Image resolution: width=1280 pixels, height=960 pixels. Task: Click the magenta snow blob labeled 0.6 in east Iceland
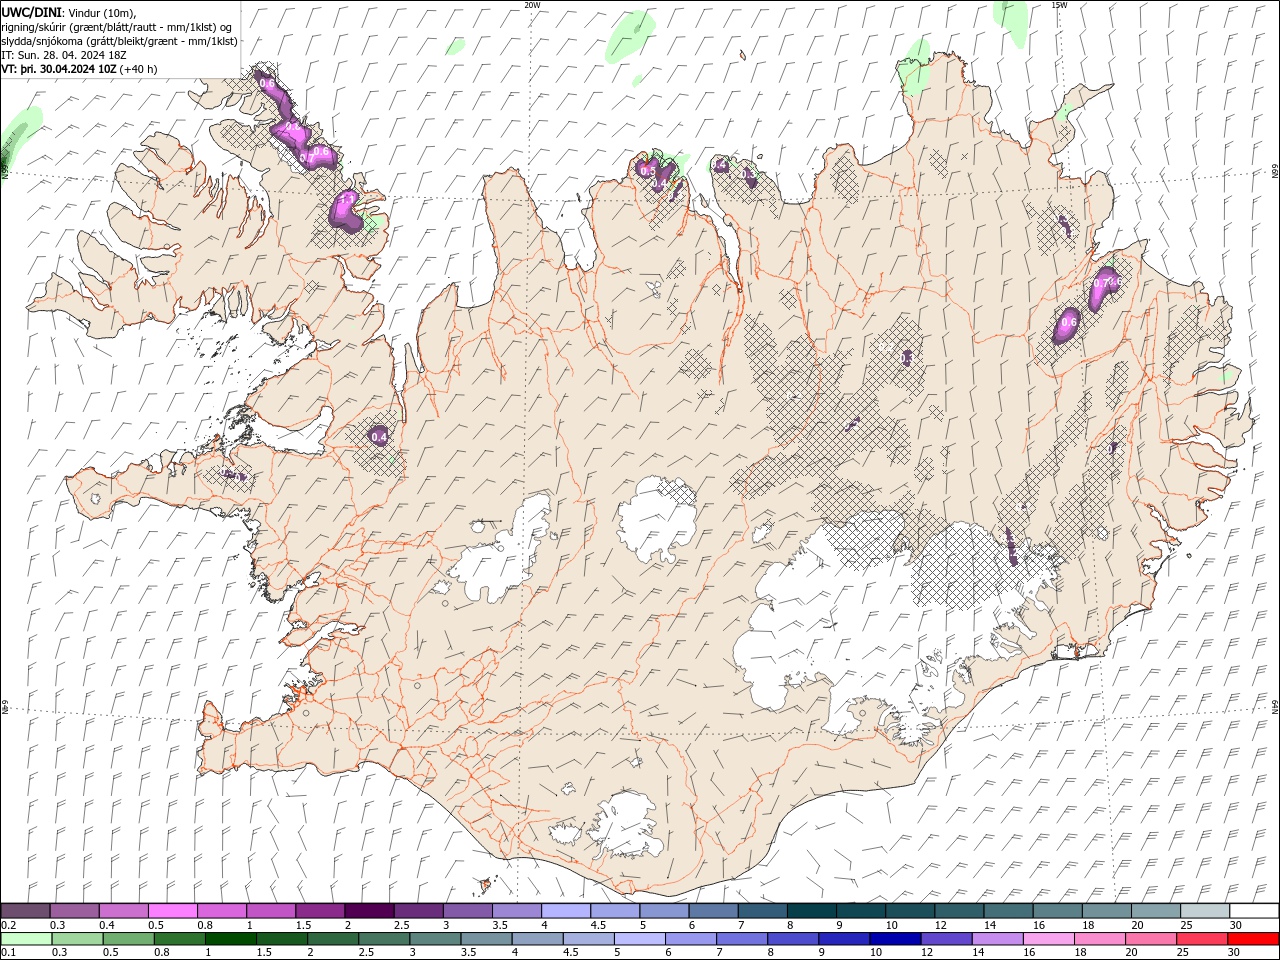coord(1068,324)
